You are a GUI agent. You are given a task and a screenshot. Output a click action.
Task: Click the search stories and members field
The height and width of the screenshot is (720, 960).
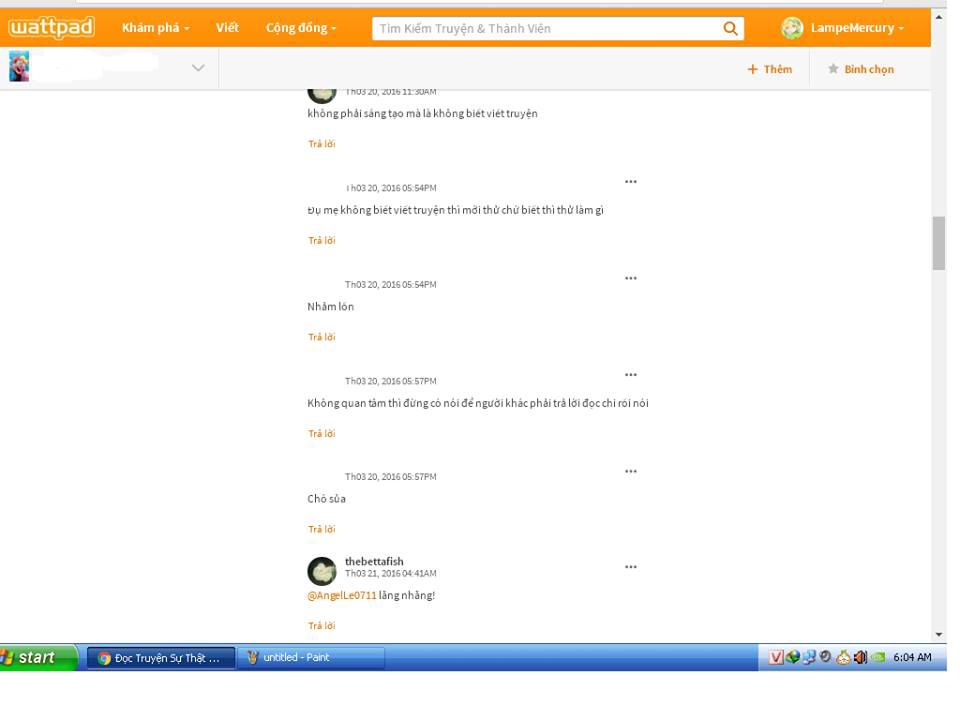[x=545, y=29]
